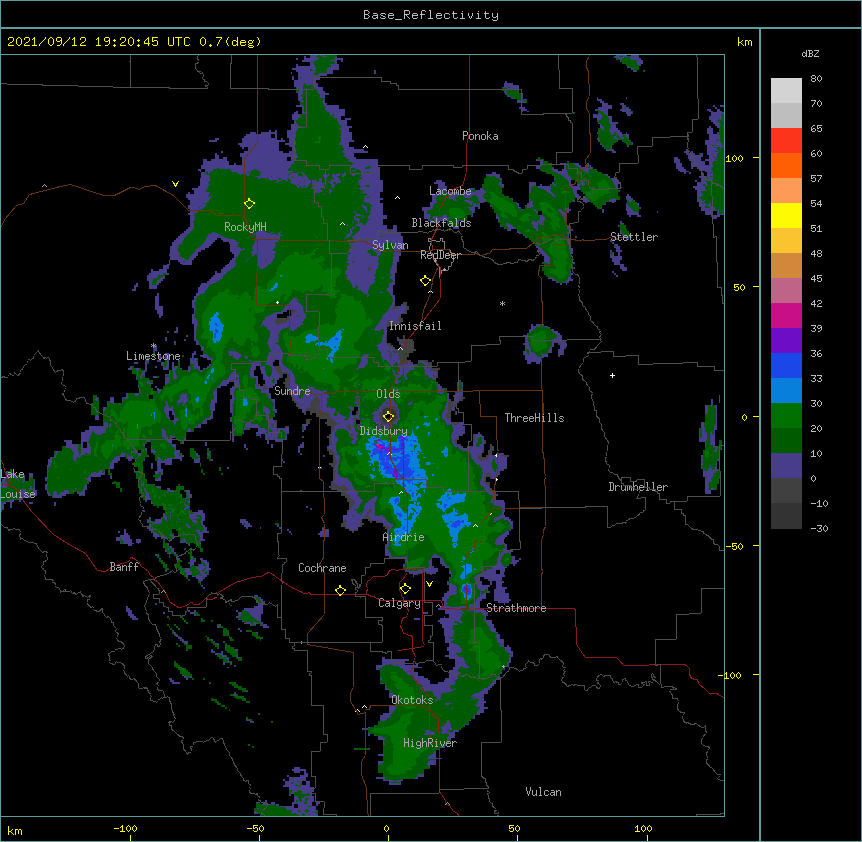Pick the dusty pink 42-45 dBZ swatch
The width and height of the screenshot is (862, 842).
(x=786, y=291)
